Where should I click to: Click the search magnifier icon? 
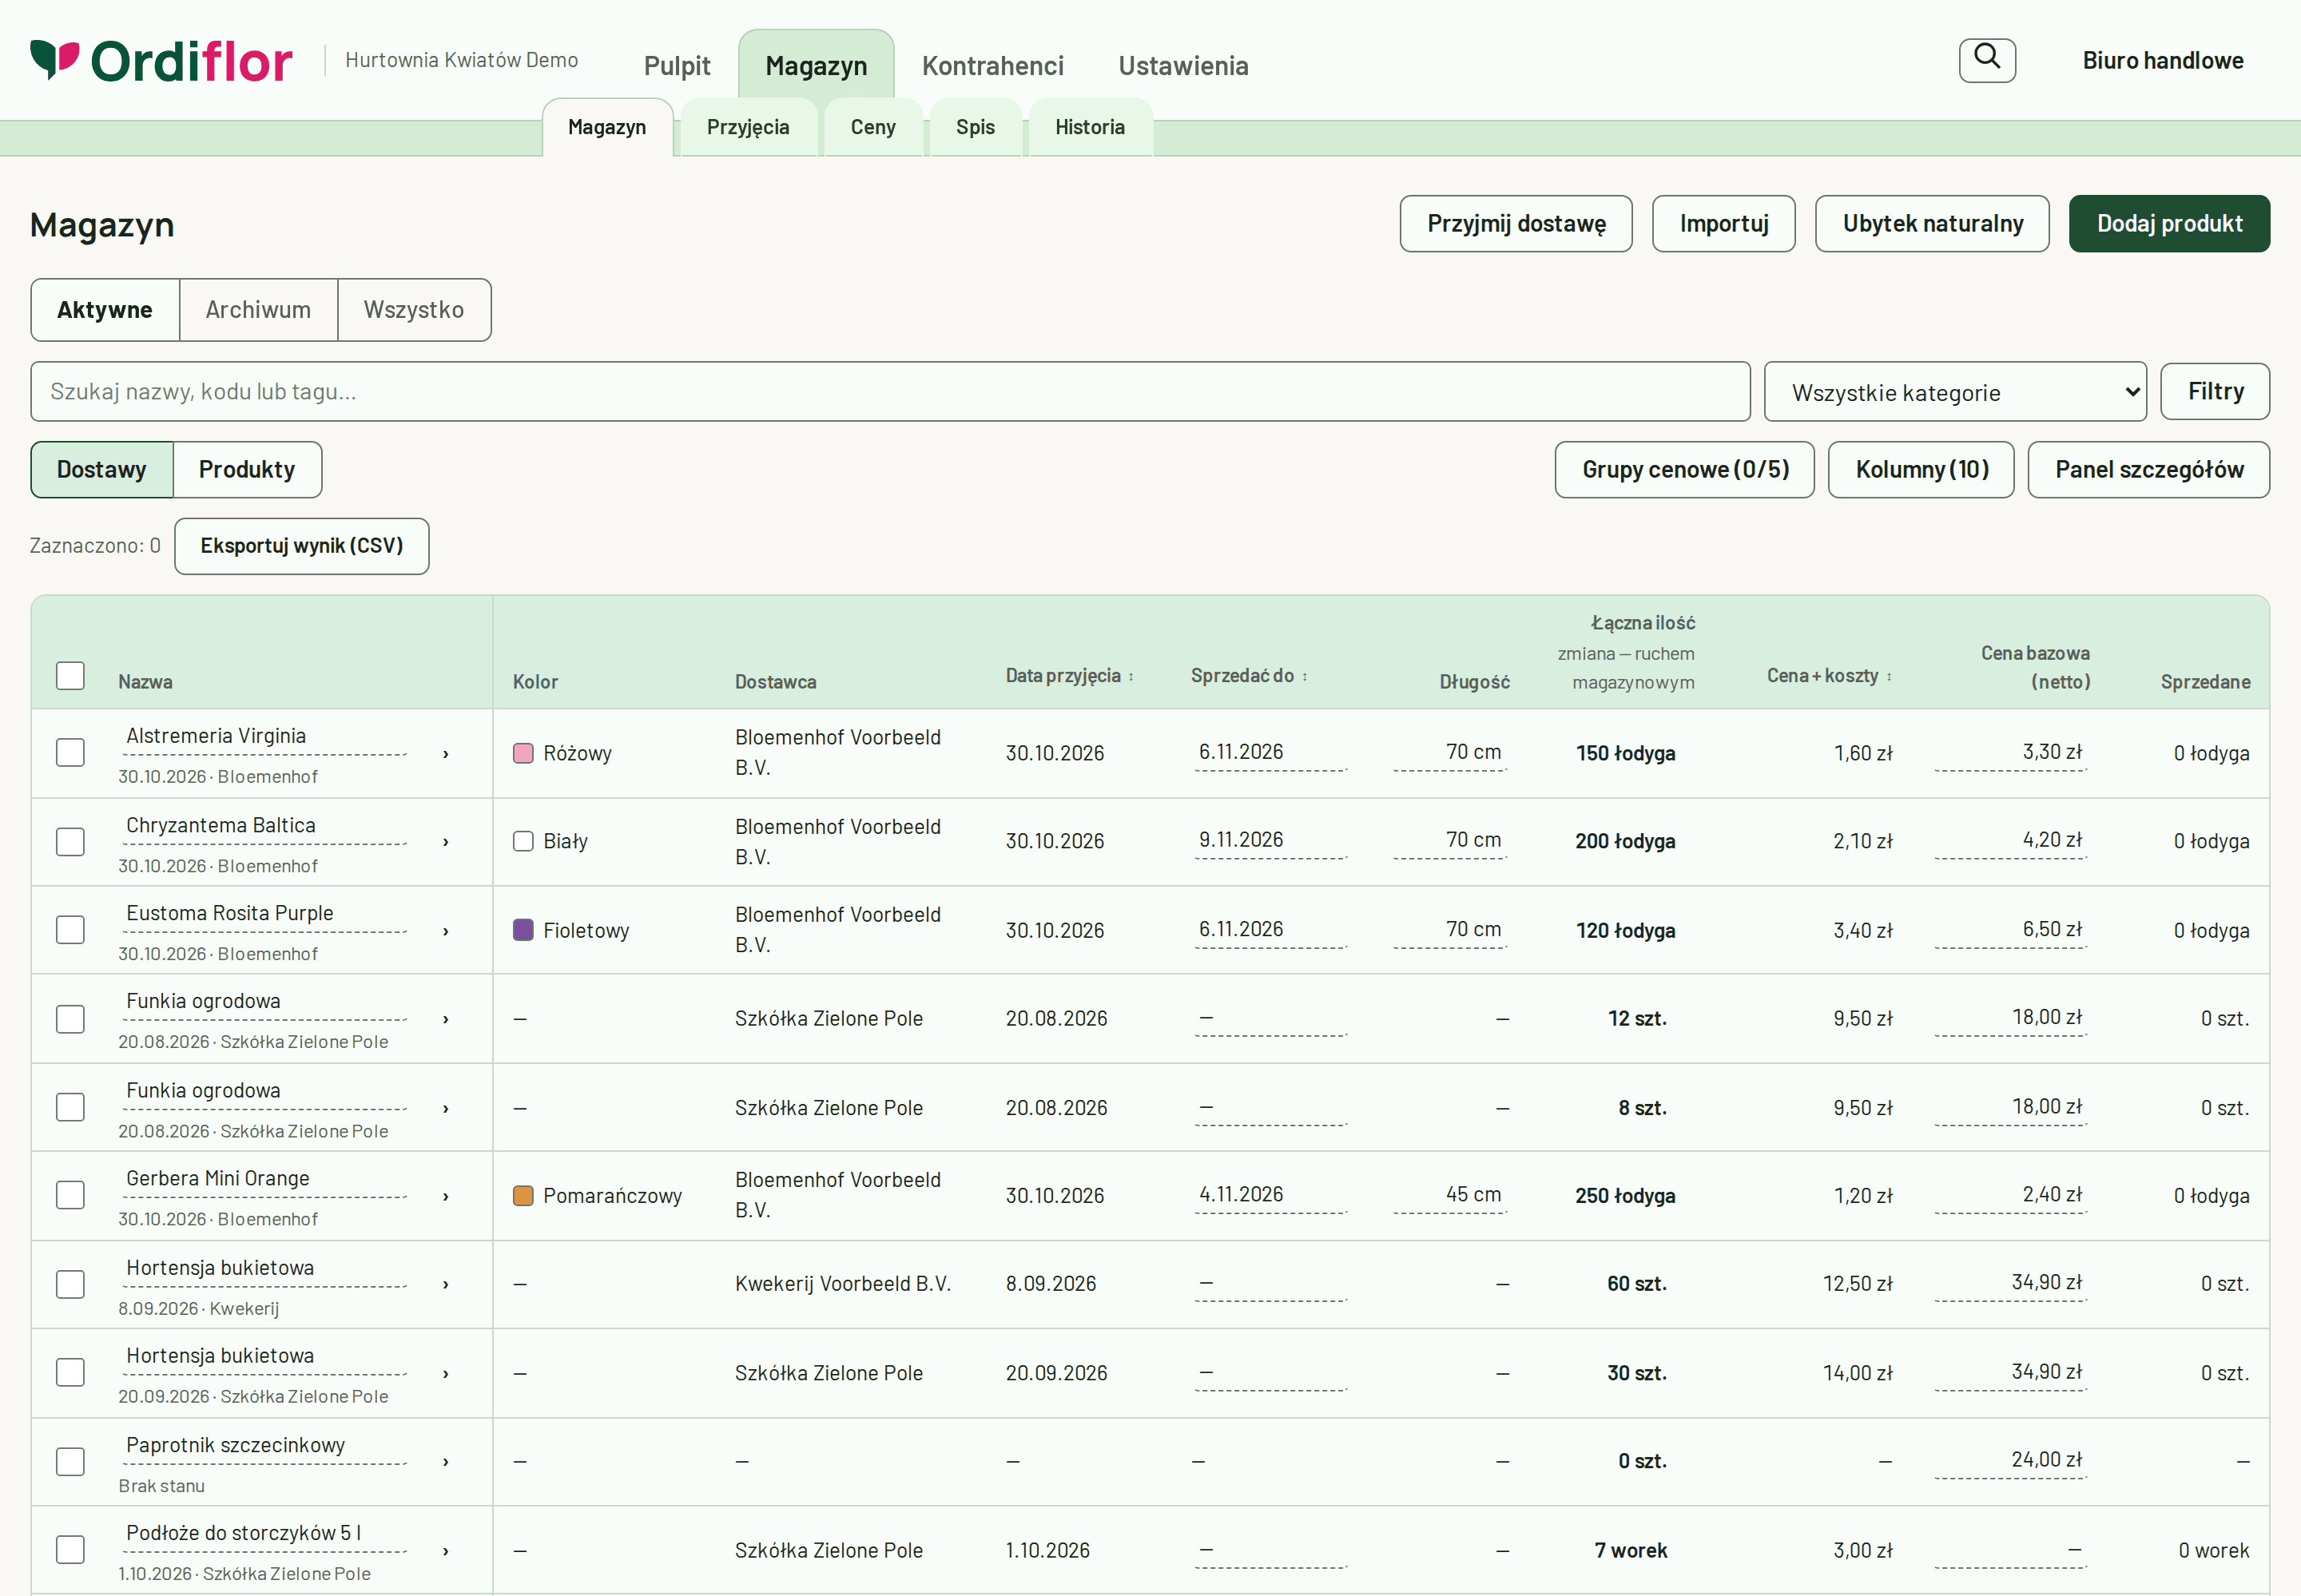tap(1986, 60)
